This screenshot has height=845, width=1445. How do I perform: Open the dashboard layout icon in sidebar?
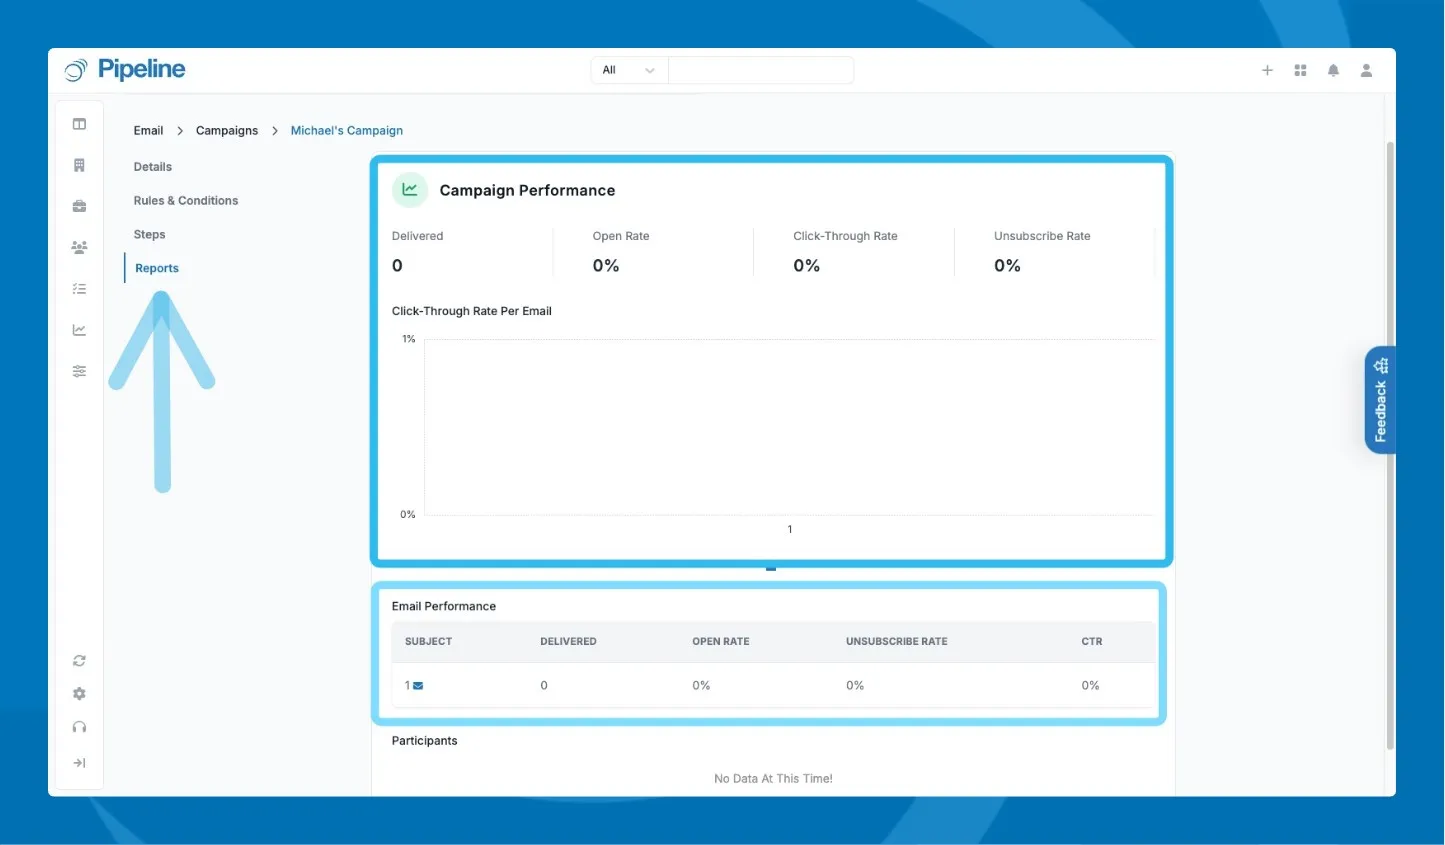(x=79, y=124)
